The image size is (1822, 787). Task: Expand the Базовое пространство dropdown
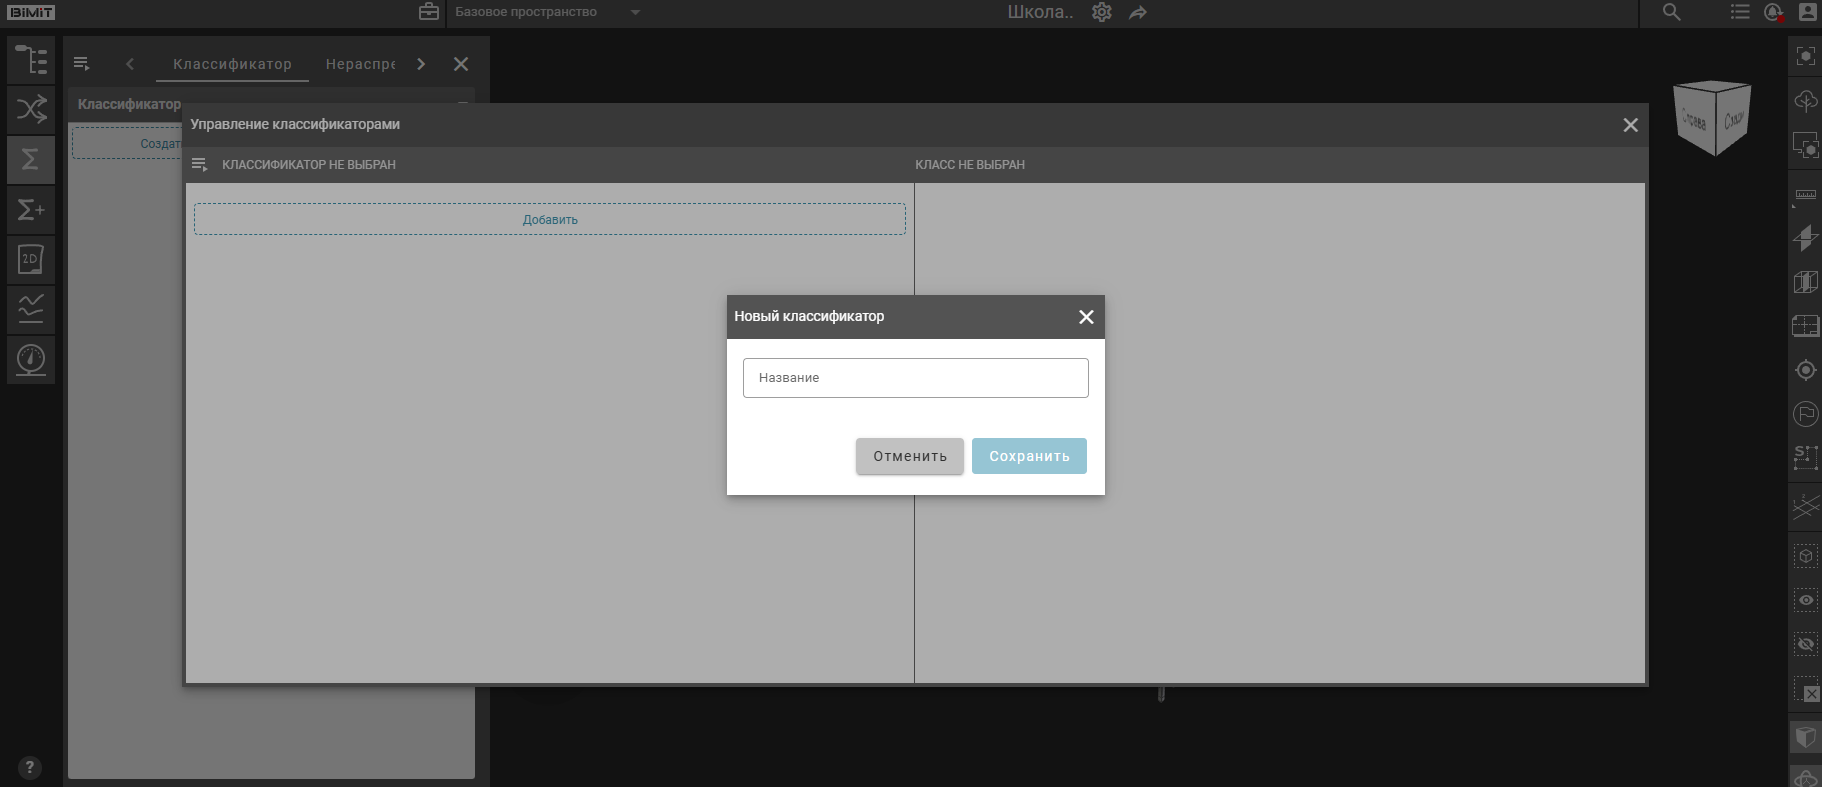coord(635,12)
